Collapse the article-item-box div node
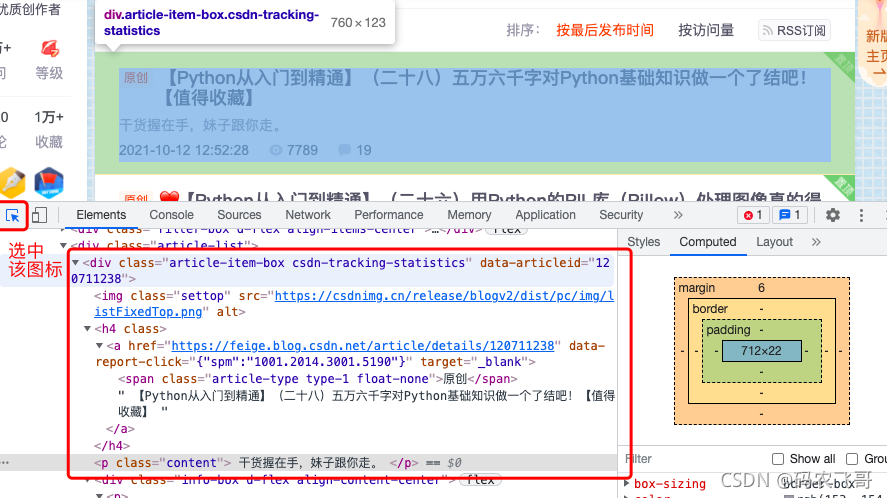Viewport: 887px width, 498px height. click(75, 263)
